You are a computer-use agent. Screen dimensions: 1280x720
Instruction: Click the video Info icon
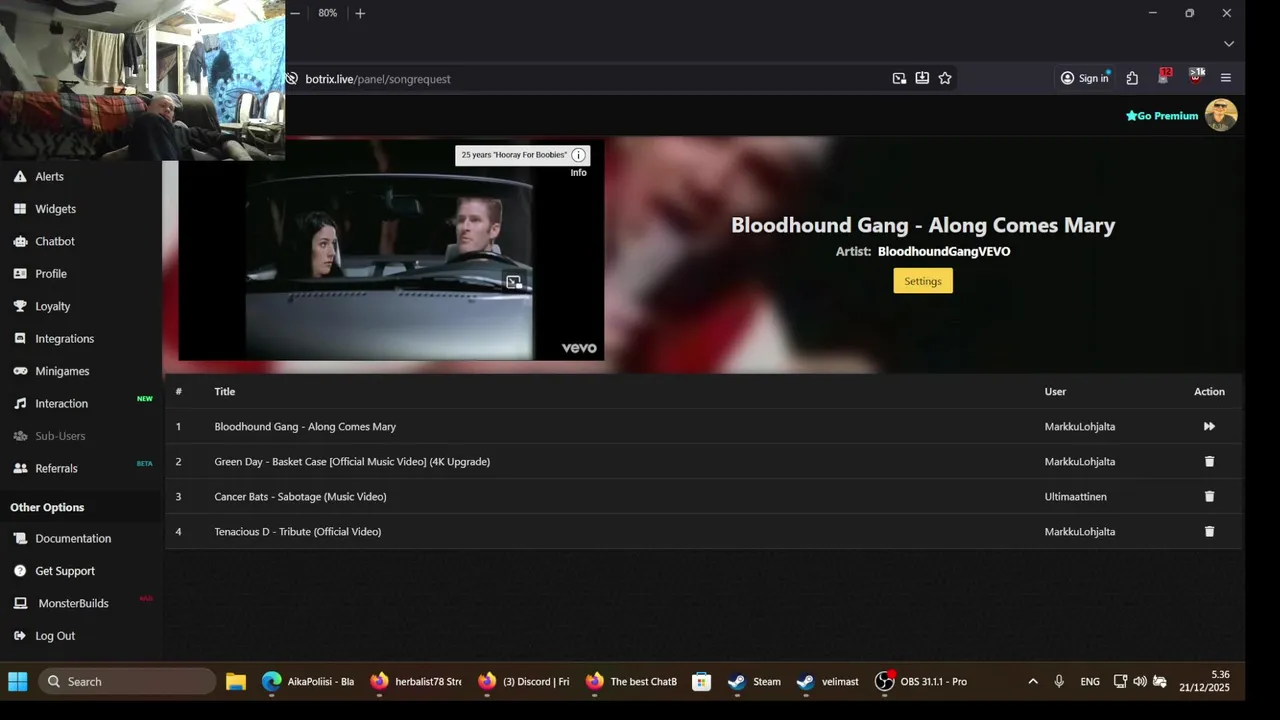578,155
